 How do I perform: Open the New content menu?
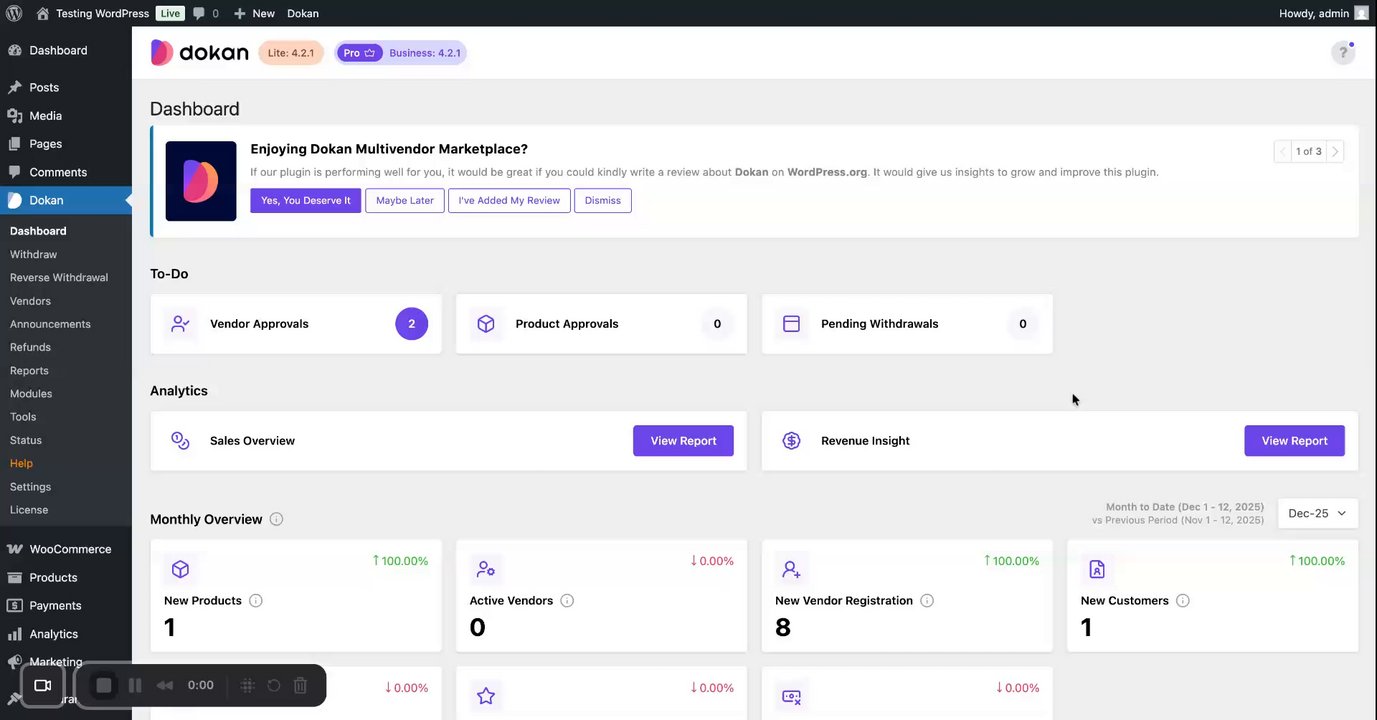point(254,13)
